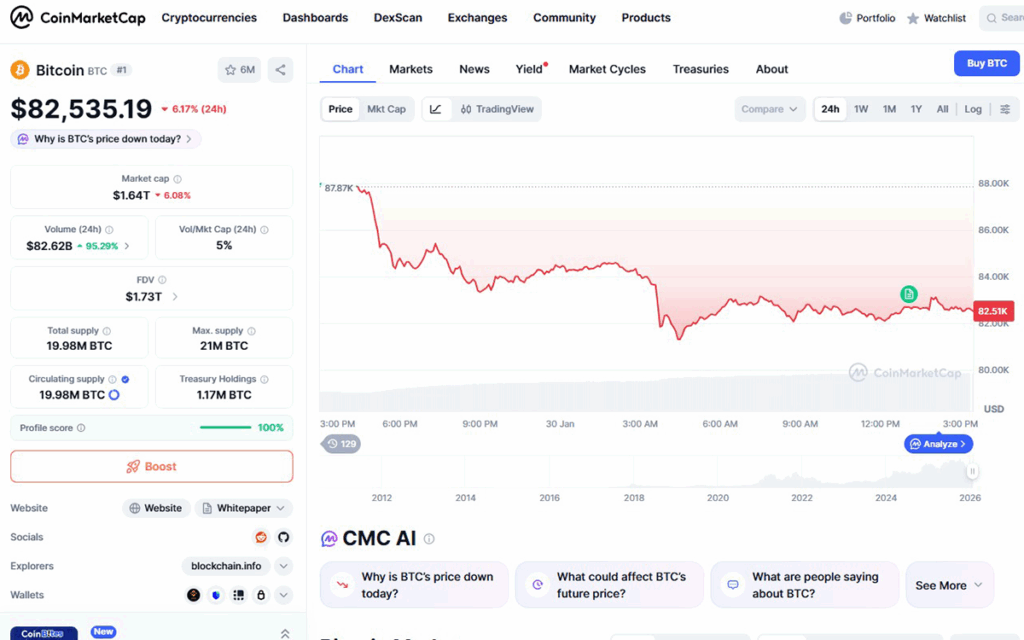Open Treasuries tab
1024x640 pixels.
[701, 69]
